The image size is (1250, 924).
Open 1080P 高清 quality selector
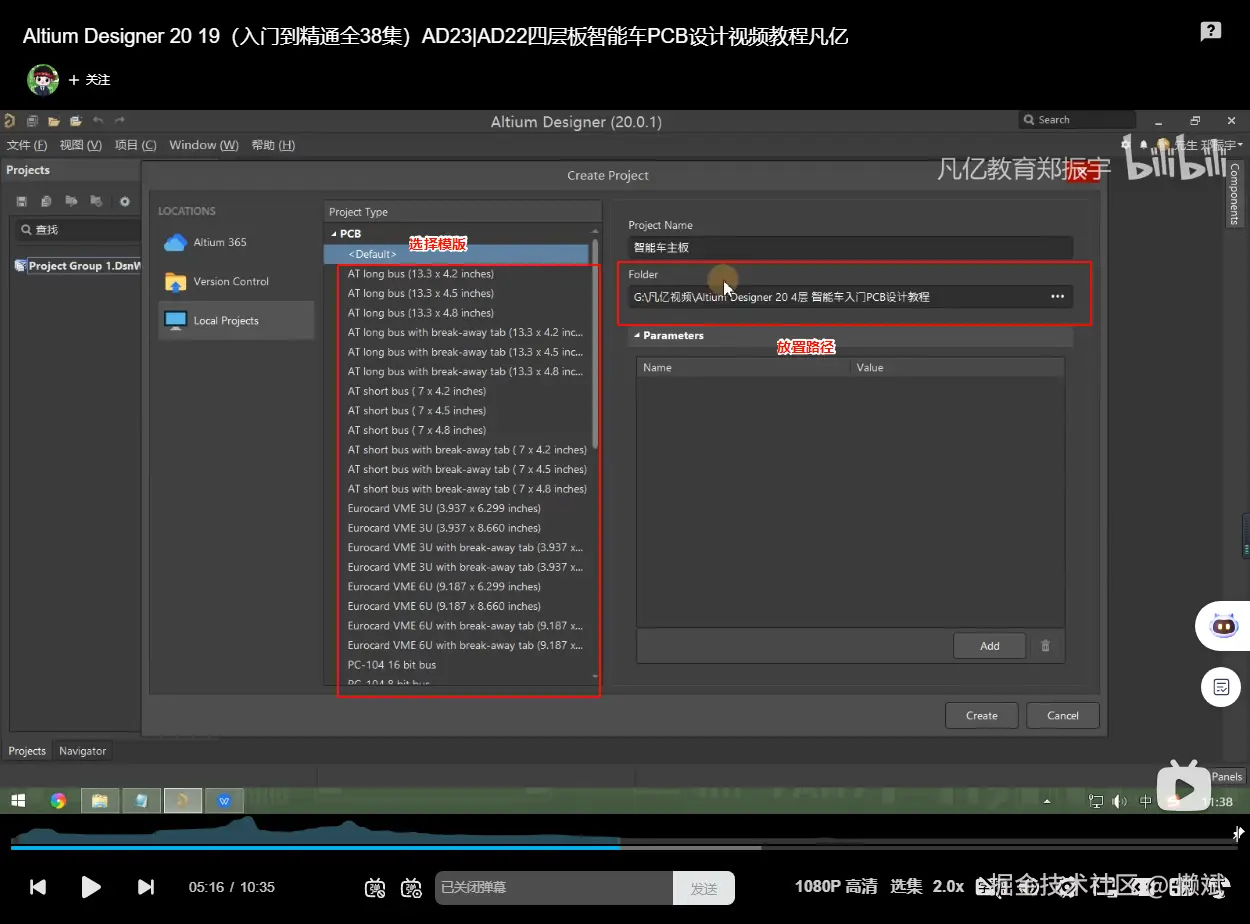(x=836, y=886)
